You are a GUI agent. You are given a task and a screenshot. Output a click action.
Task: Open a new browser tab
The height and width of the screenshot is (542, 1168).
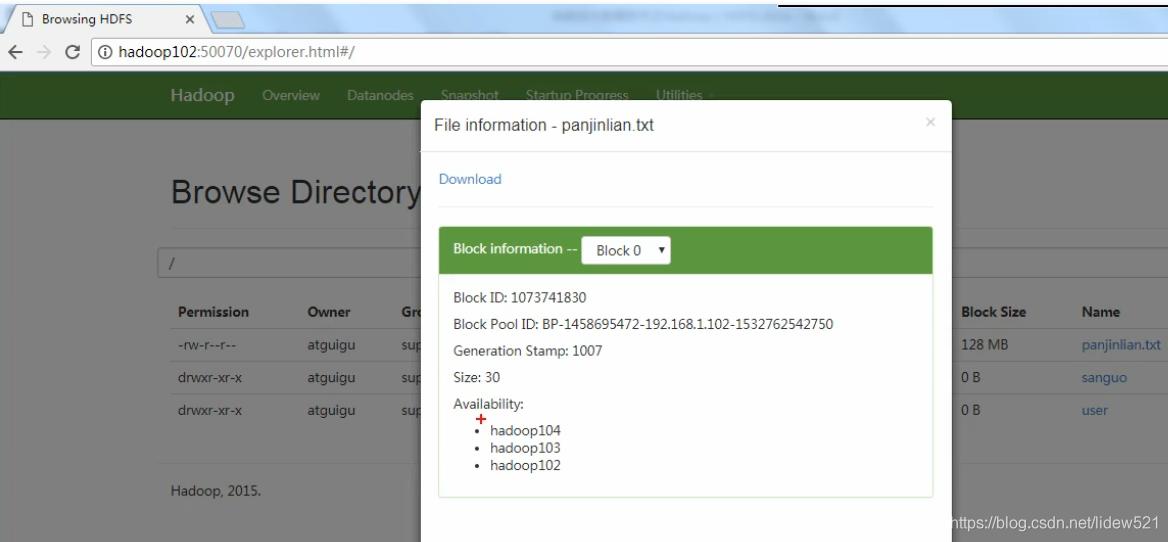point(228,19)
